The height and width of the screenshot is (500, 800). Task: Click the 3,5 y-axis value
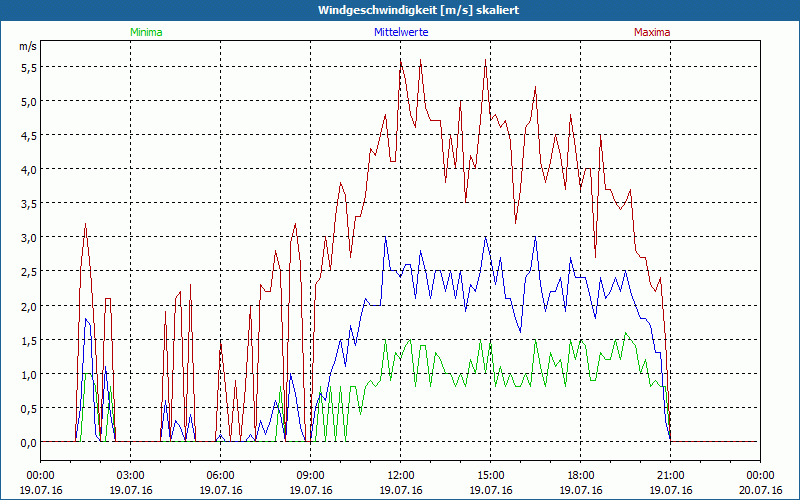click(29, 204)
